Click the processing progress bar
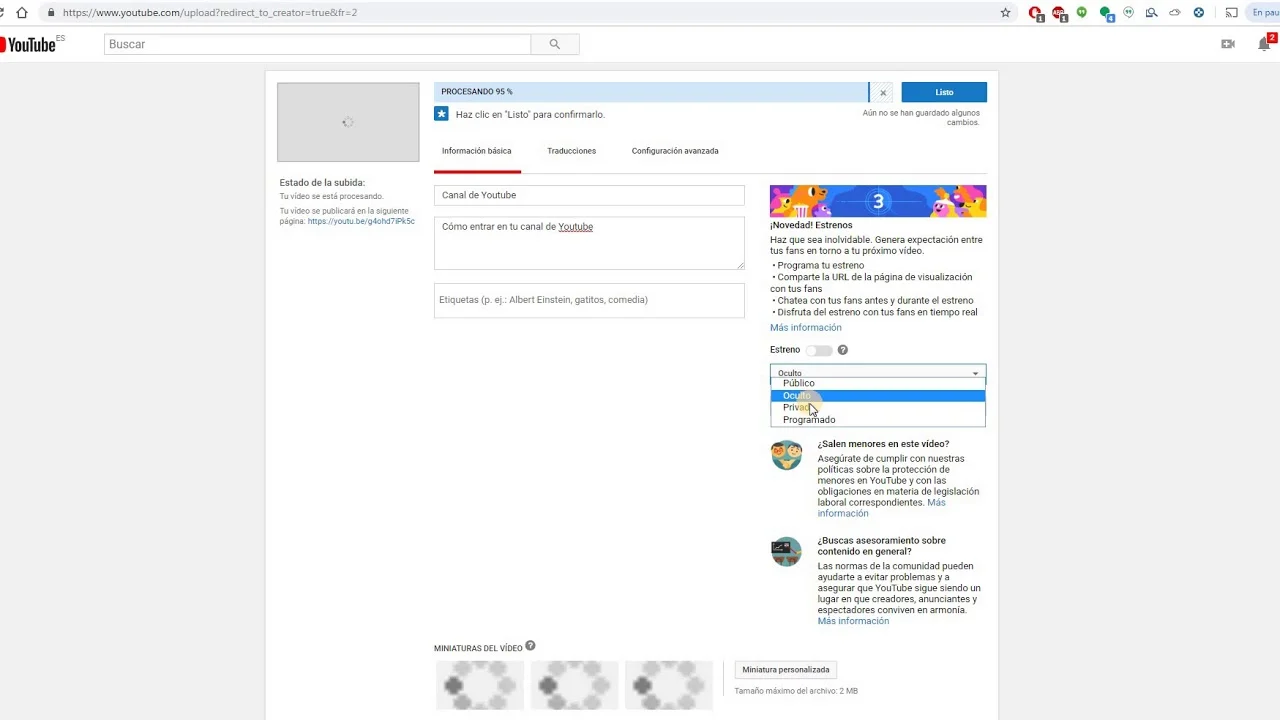 coord(650,92)
